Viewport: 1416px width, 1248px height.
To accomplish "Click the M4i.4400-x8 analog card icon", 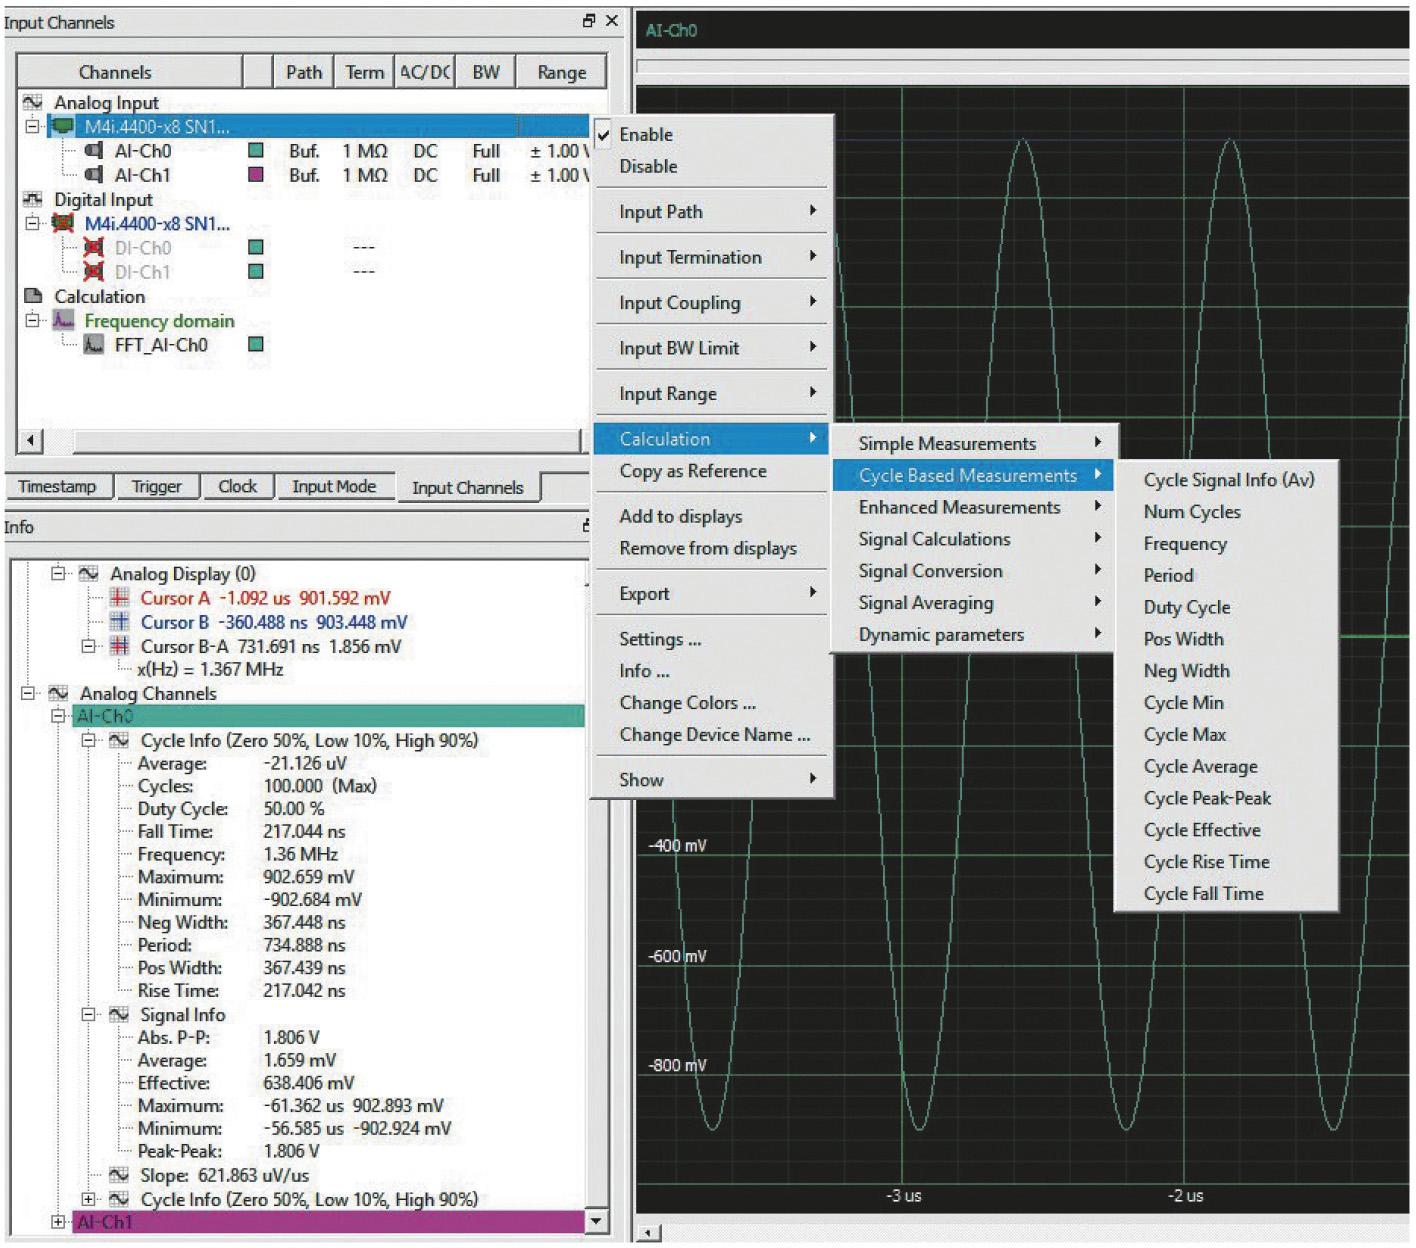I will (x=63, y=126).
